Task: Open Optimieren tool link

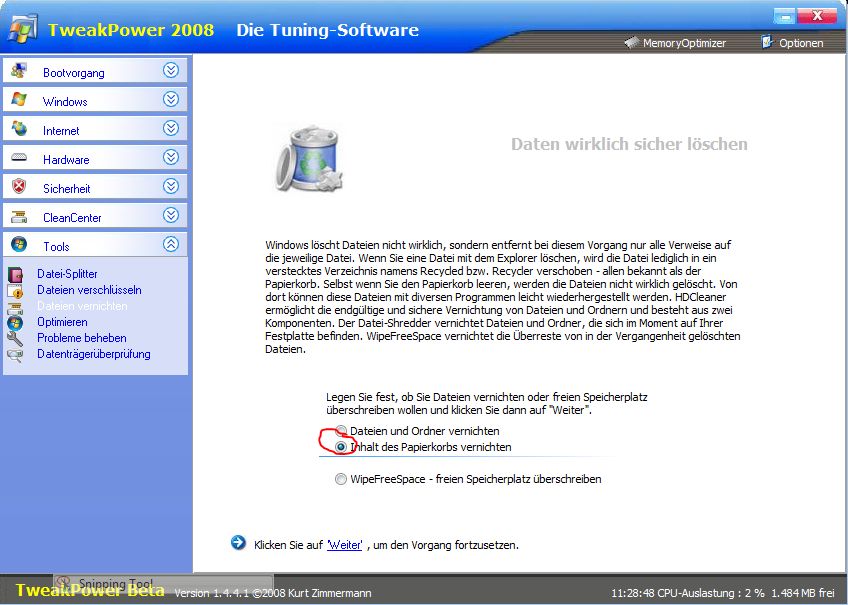Action: [x=62, y=322]
